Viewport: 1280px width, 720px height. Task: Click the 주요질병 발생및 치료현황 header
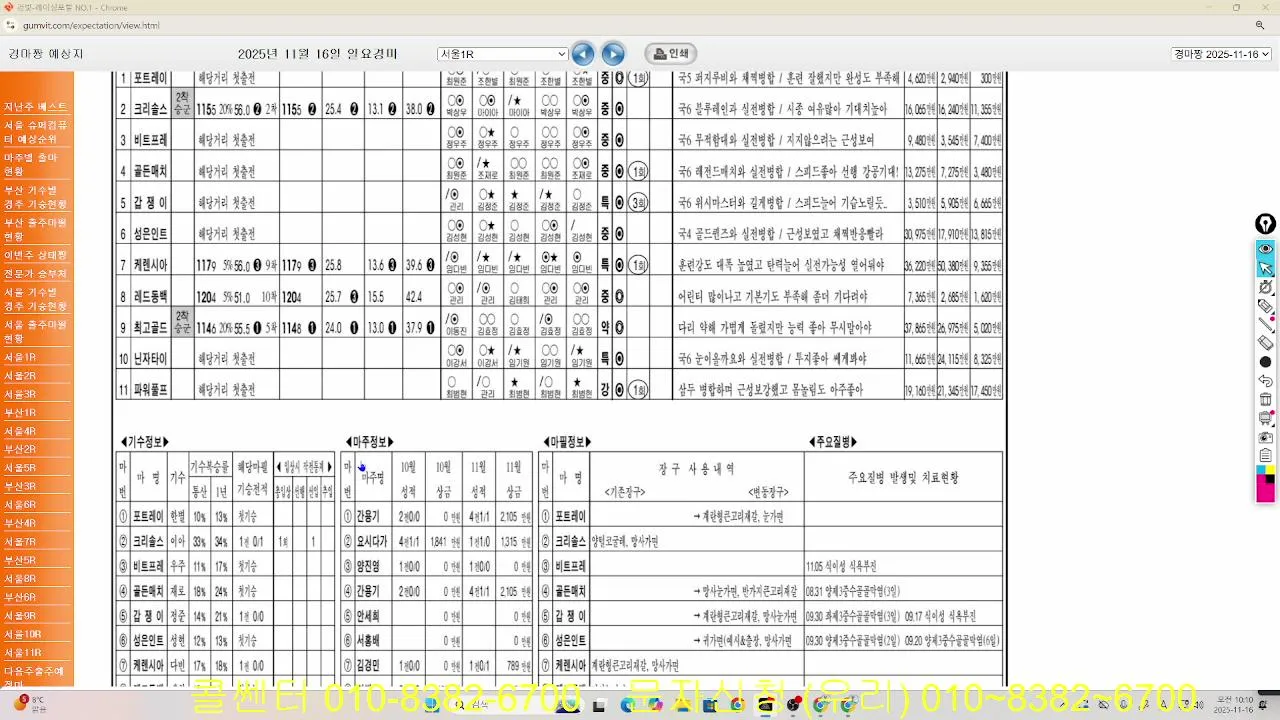pos(903,478)
